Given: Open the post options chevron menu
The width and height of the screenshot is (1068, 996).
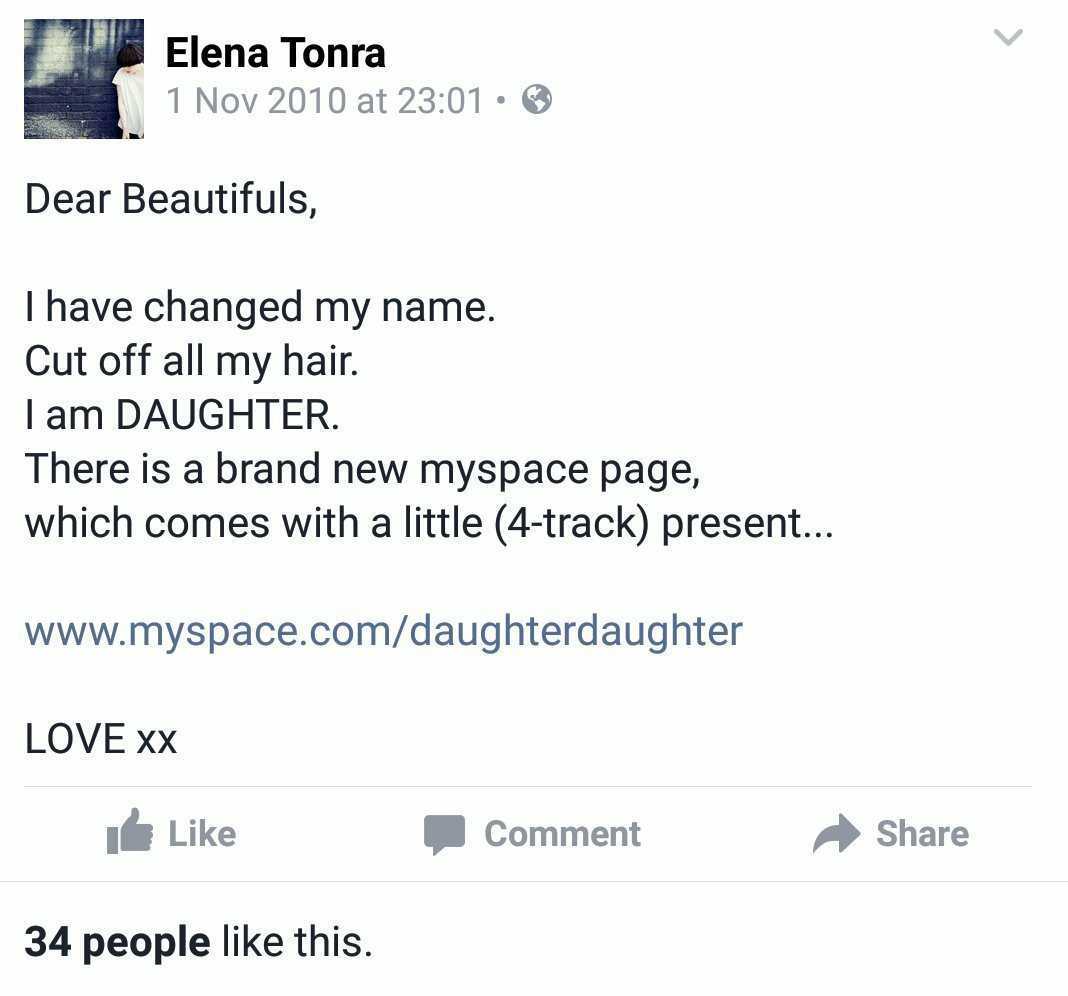Looking at the screenshot, I should 1008,38.
